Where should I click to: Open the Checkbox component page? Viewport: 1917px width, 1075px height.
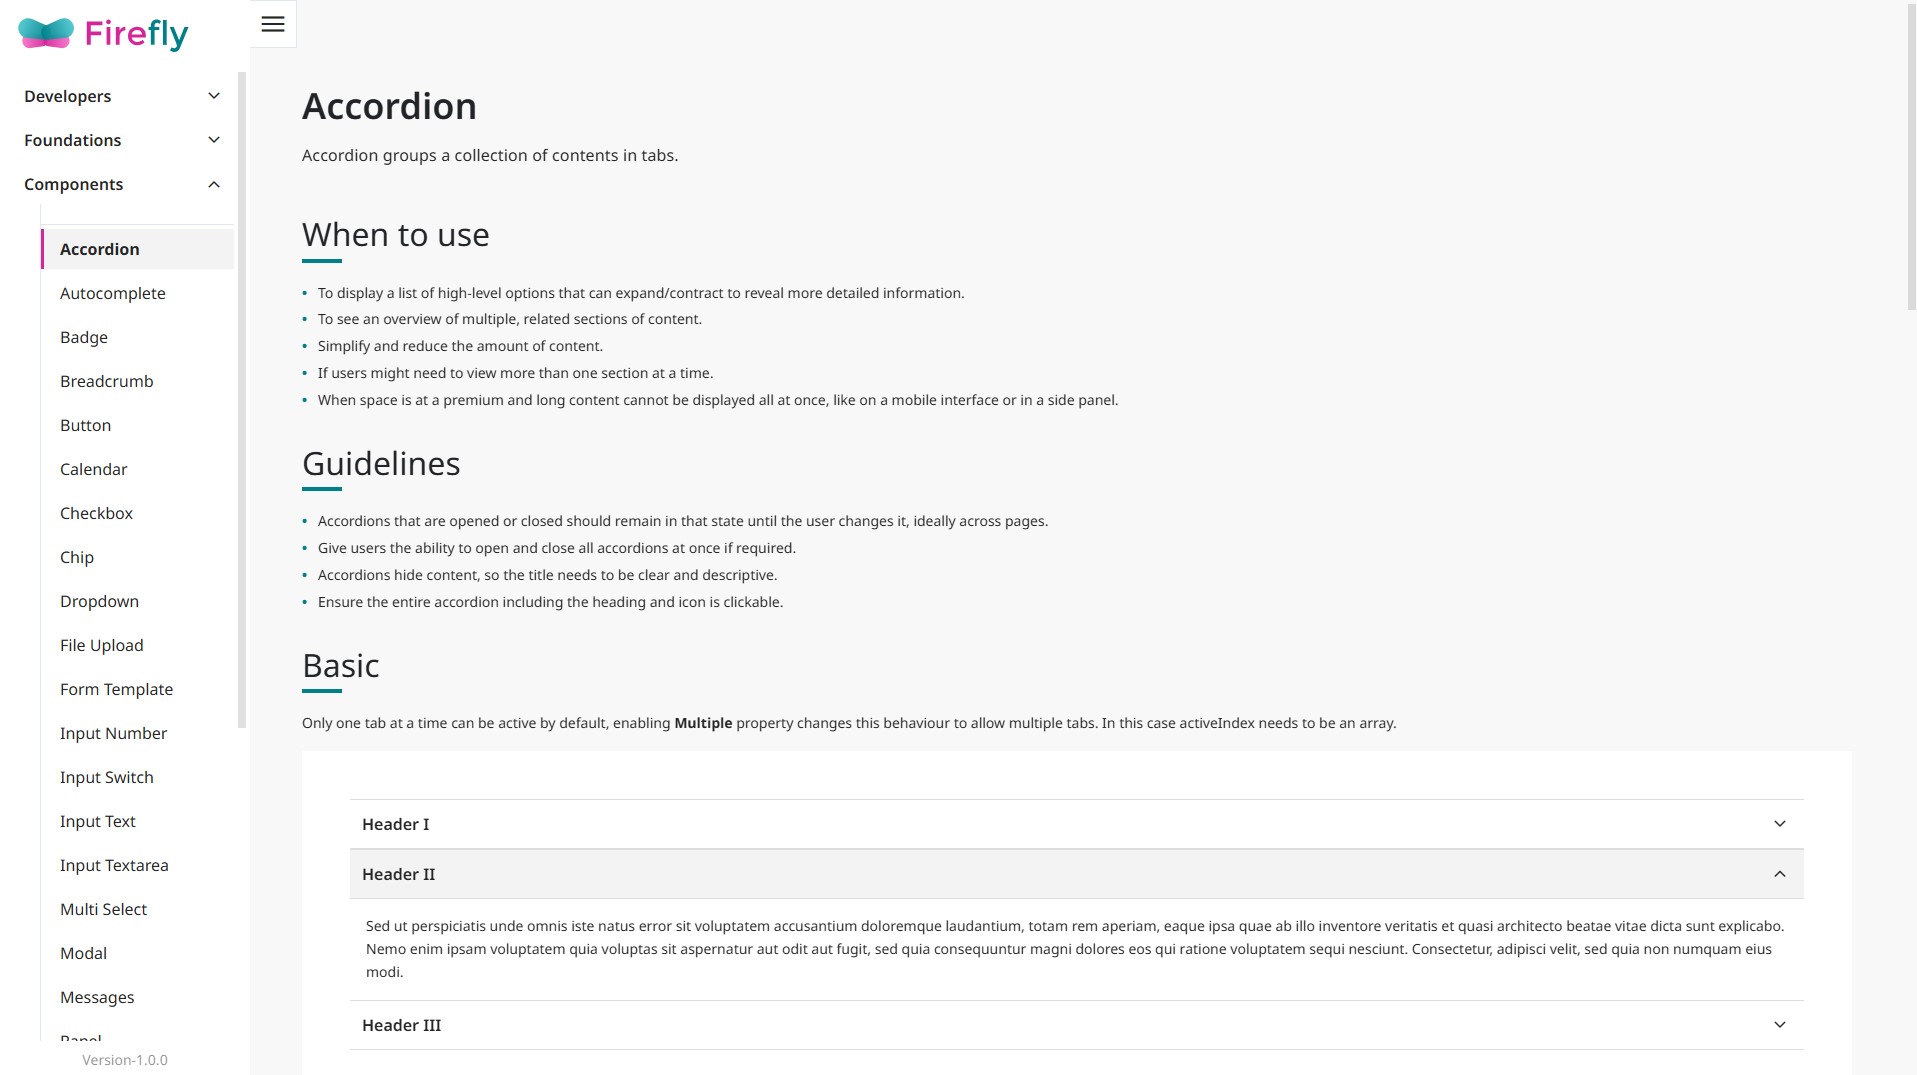point(96,513)
